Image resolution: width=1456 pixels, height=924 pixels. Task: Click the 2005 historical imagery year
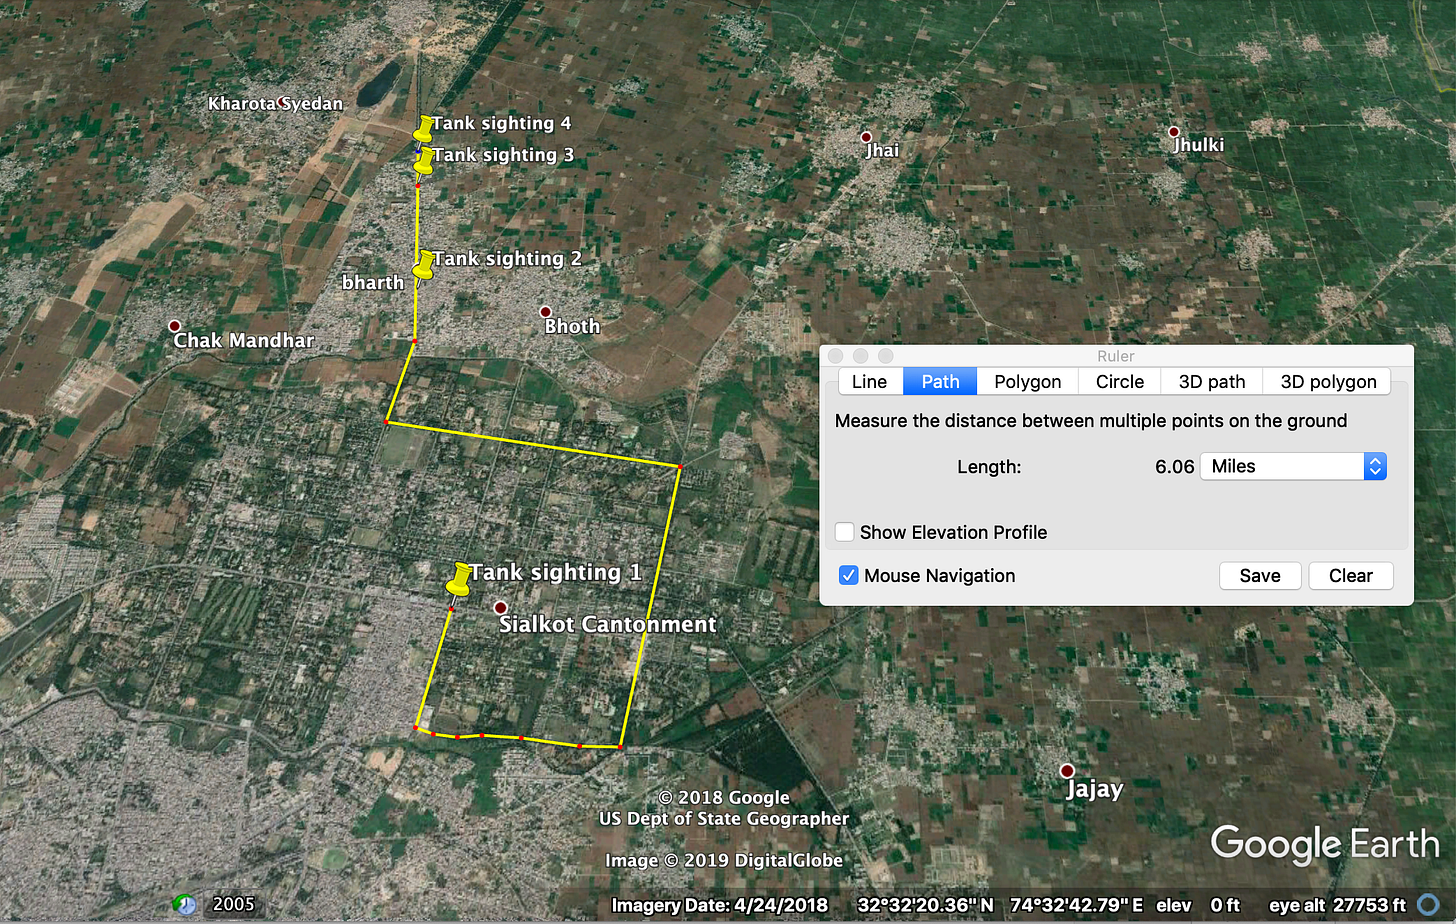click(233, 904)
